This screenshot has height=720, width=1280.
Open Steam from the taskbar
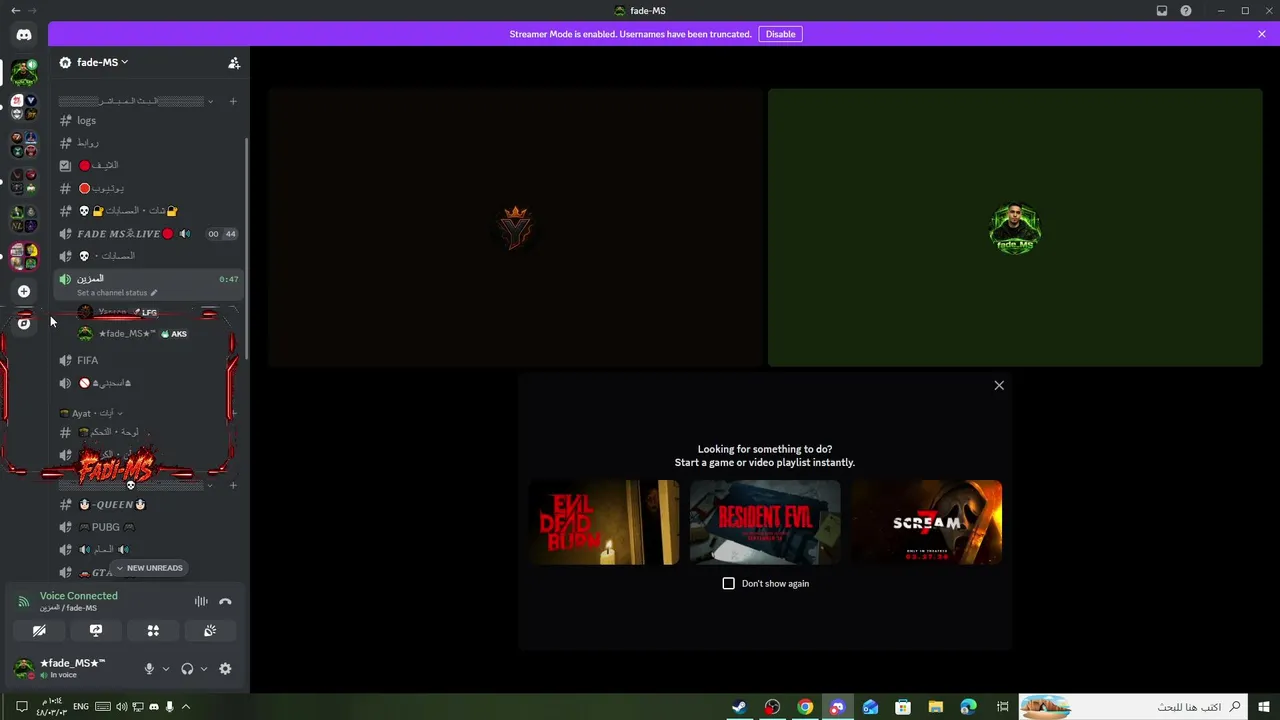point(739,707)
